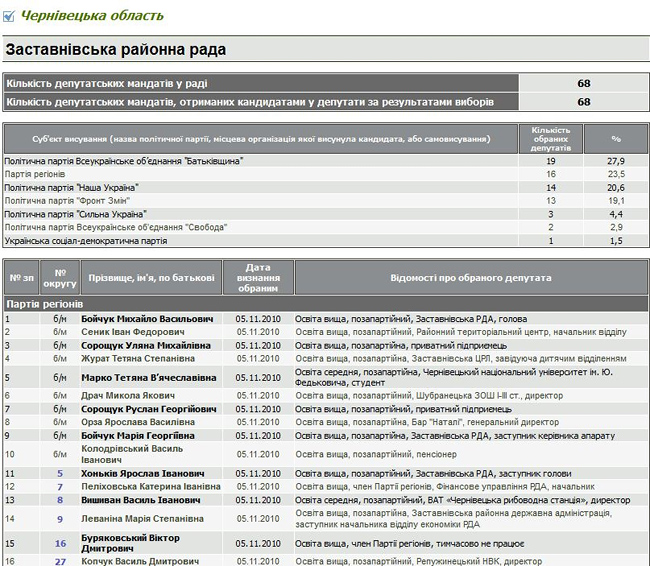The height and width of the screenshot is (566, 650).
Task: Click the № округу column header
Action: pos(60,278)
